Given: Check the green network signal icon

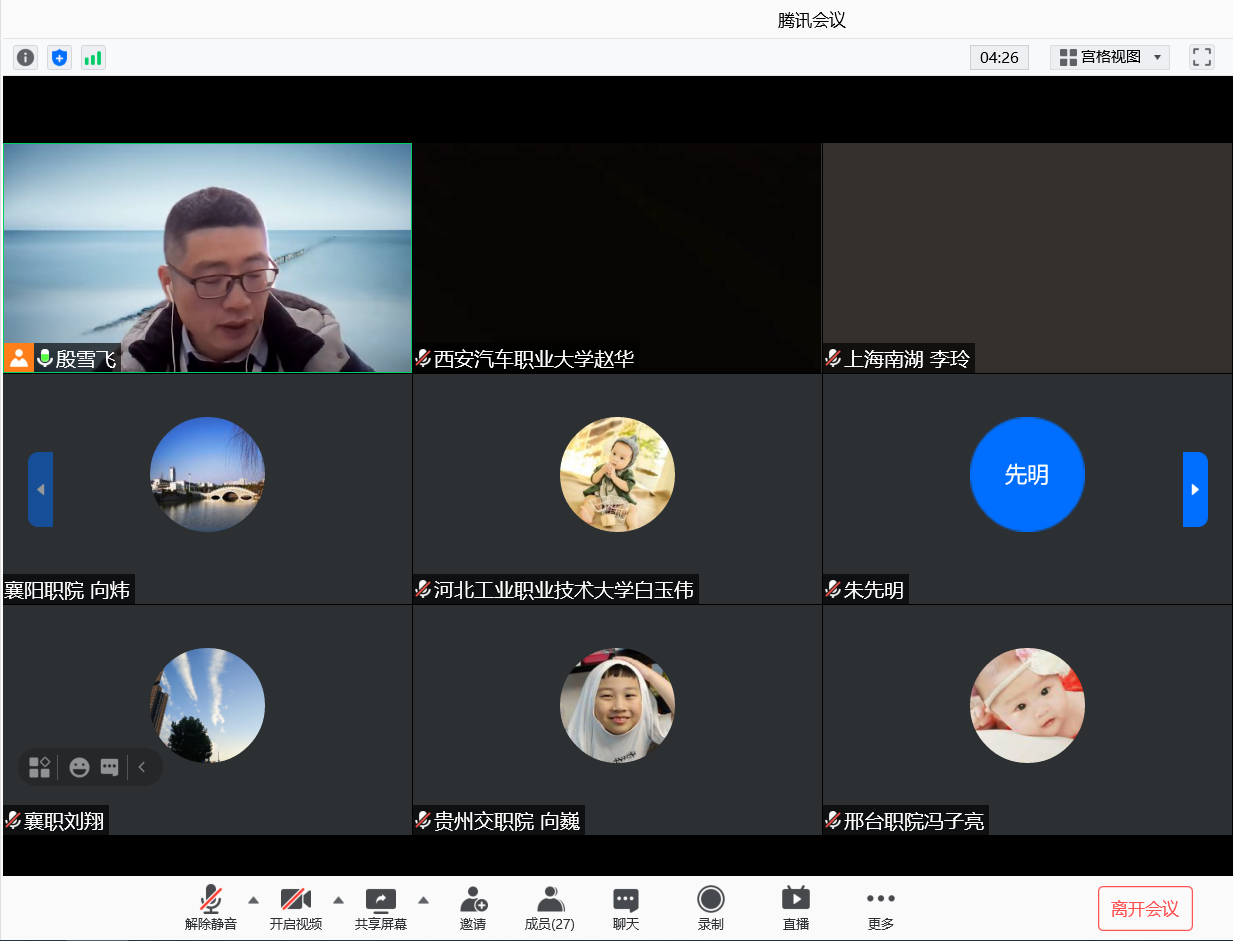Looking at the screenshot, I should (93, 58).
